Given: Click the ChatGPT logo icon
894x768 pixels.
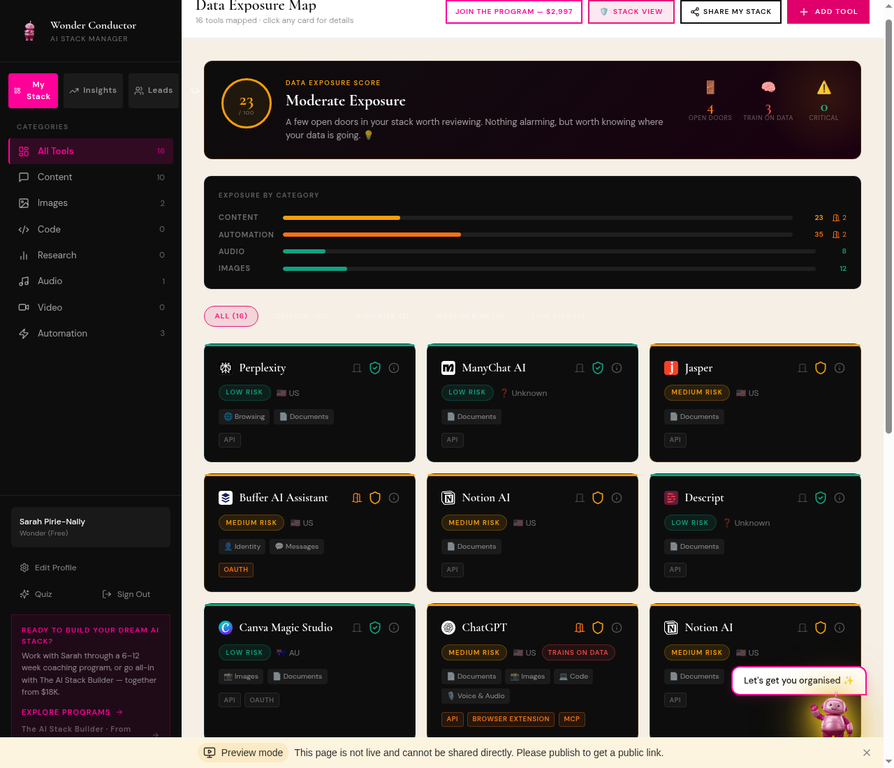Looking at the screenshot, I should tap(448, 628).
